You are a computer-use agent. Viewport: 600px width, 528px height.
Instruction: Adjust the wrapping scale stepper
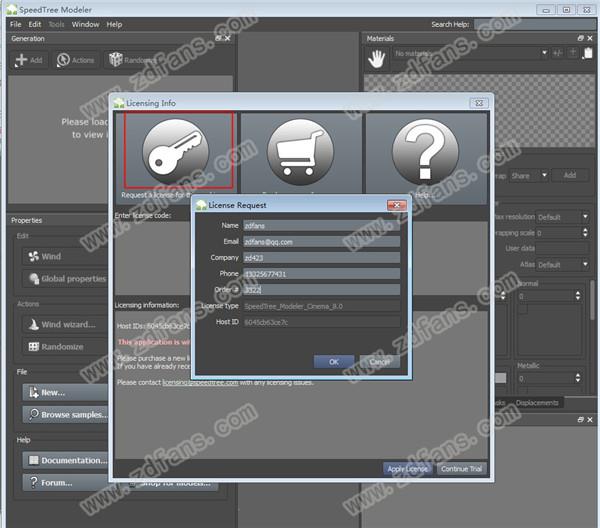(585, 233)
